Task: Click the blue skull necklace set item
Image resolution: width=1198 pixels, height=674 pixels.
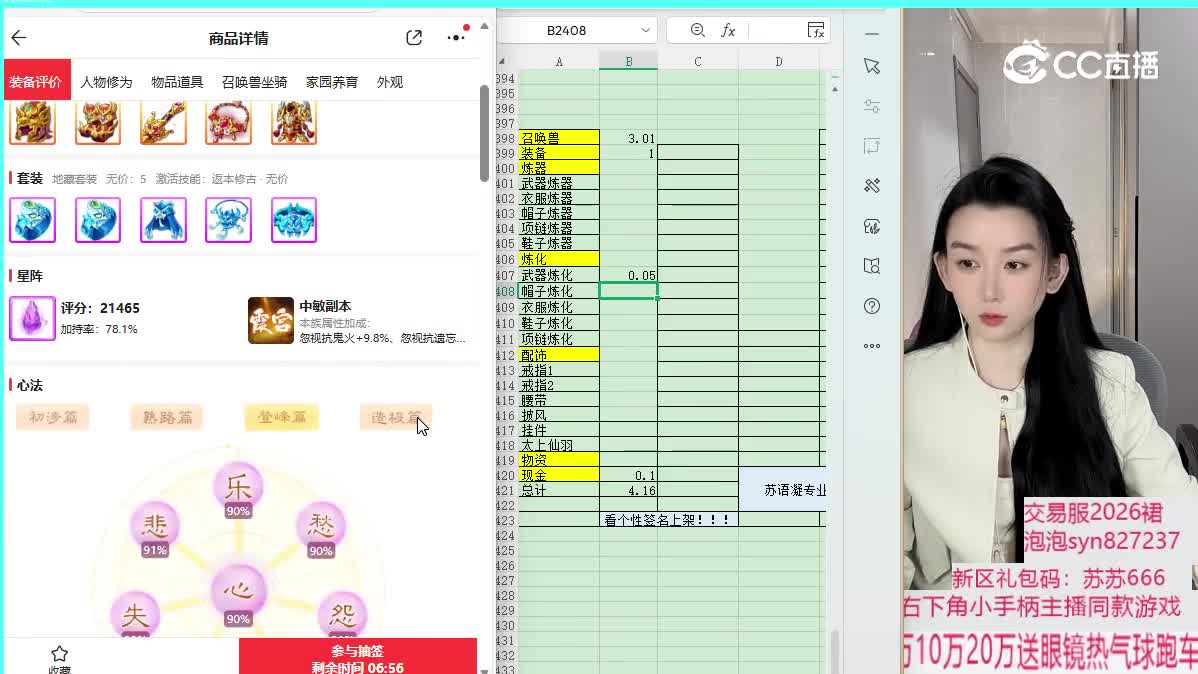Action: pyautogui.click(x=228, y=220)
